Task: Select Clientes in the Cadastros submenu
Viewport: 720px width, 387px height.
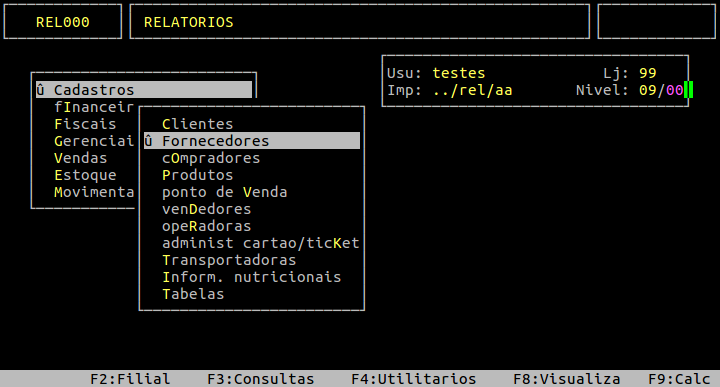Action: [x=197, y=124]
